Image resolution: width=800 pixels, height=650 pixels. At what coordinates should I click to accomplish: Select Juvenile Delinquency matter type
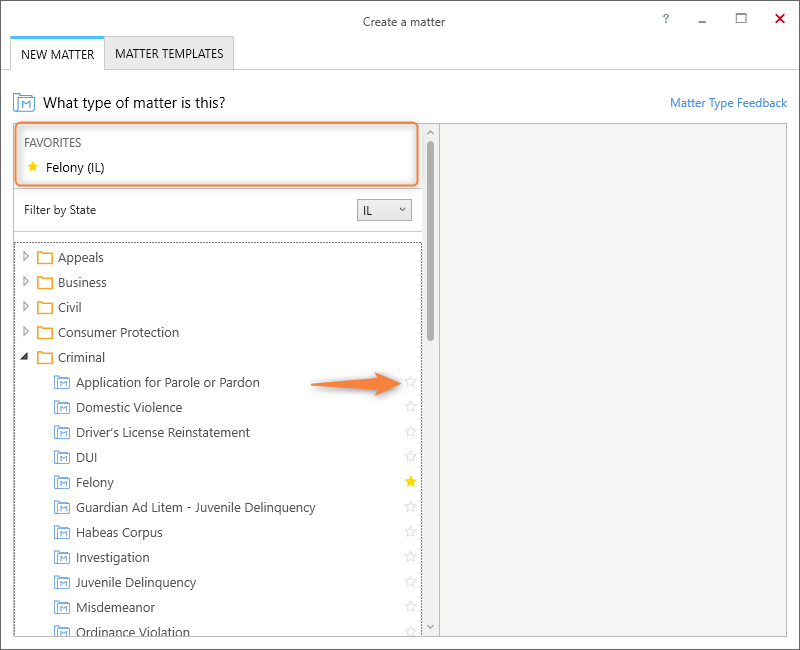[136, 583]
